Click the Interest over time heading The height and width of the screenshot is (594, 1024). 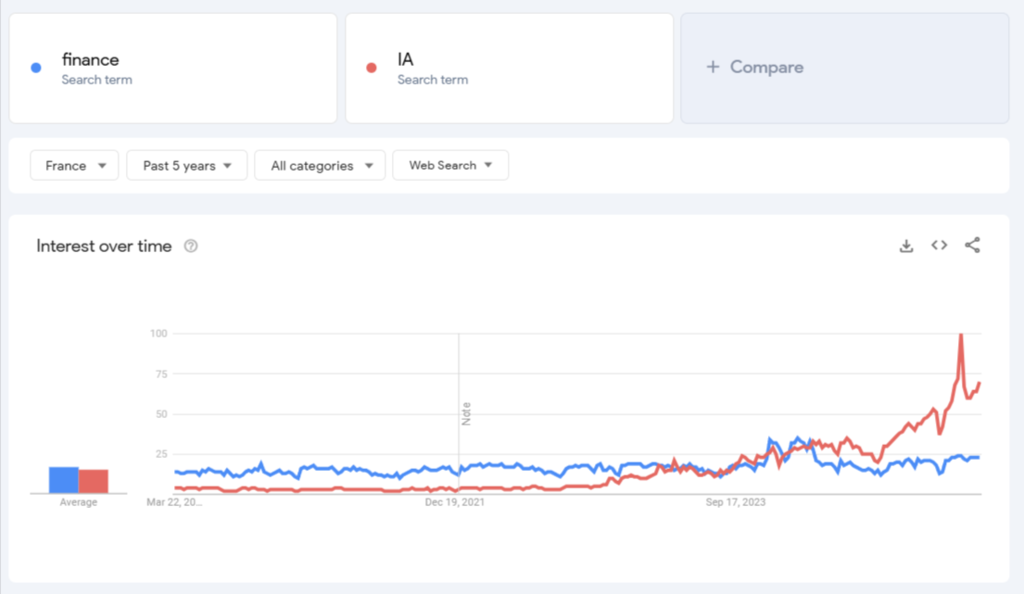point(104,245)
